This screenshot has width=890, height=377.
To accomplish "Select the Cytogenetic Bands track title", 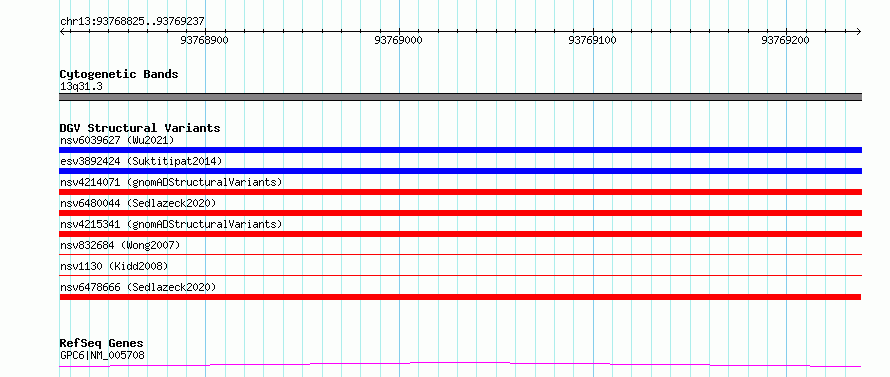I will pyautogui.click(x=119, y=74).
